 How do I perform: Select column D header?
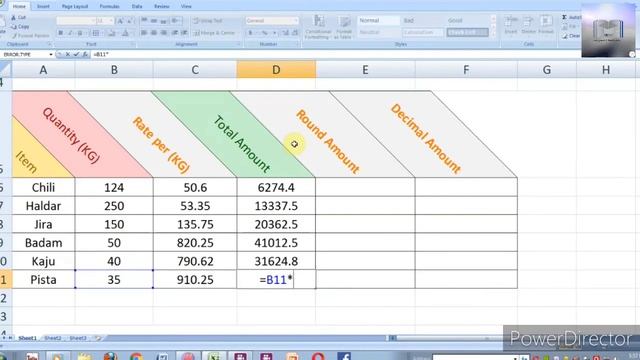tap(276, 70)
